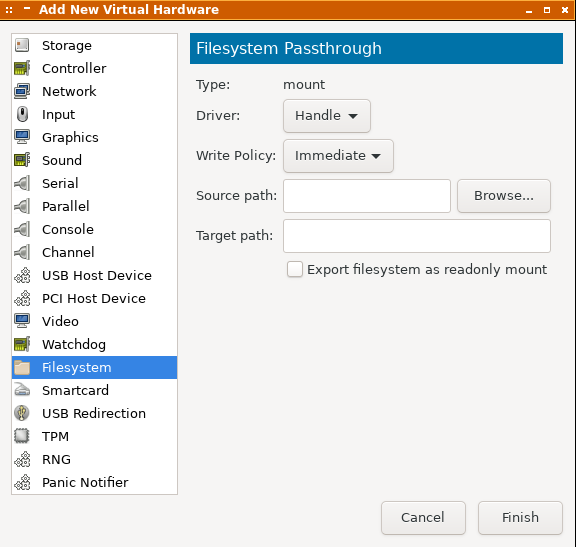Click the TPM chip icon
Viewport: 576px width, 547px height.
22,436
